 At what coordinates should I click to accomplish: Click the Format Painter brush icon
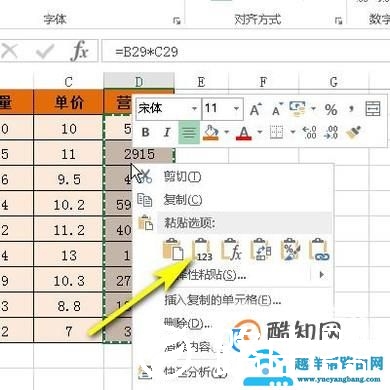[x=354, y=132]
